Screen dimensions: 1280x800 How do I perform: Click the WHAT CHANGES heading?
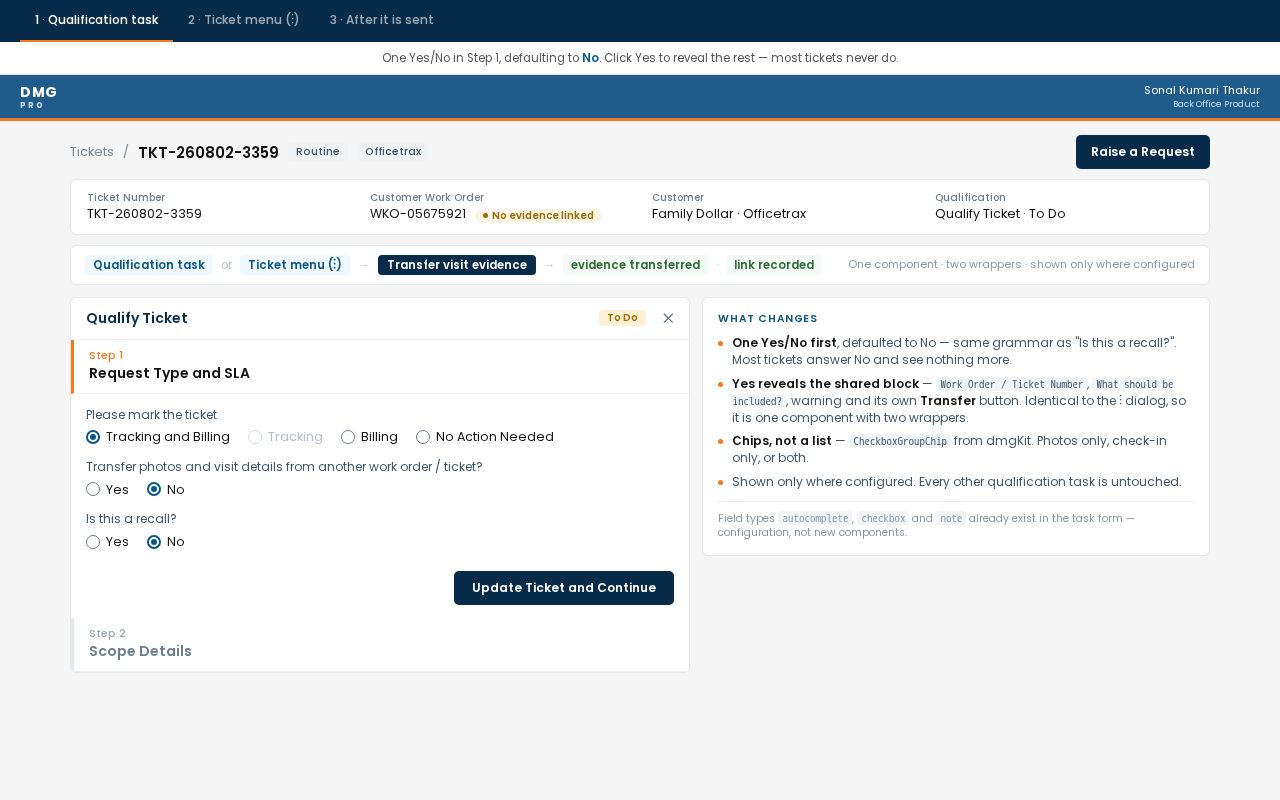tap(768, 319)
